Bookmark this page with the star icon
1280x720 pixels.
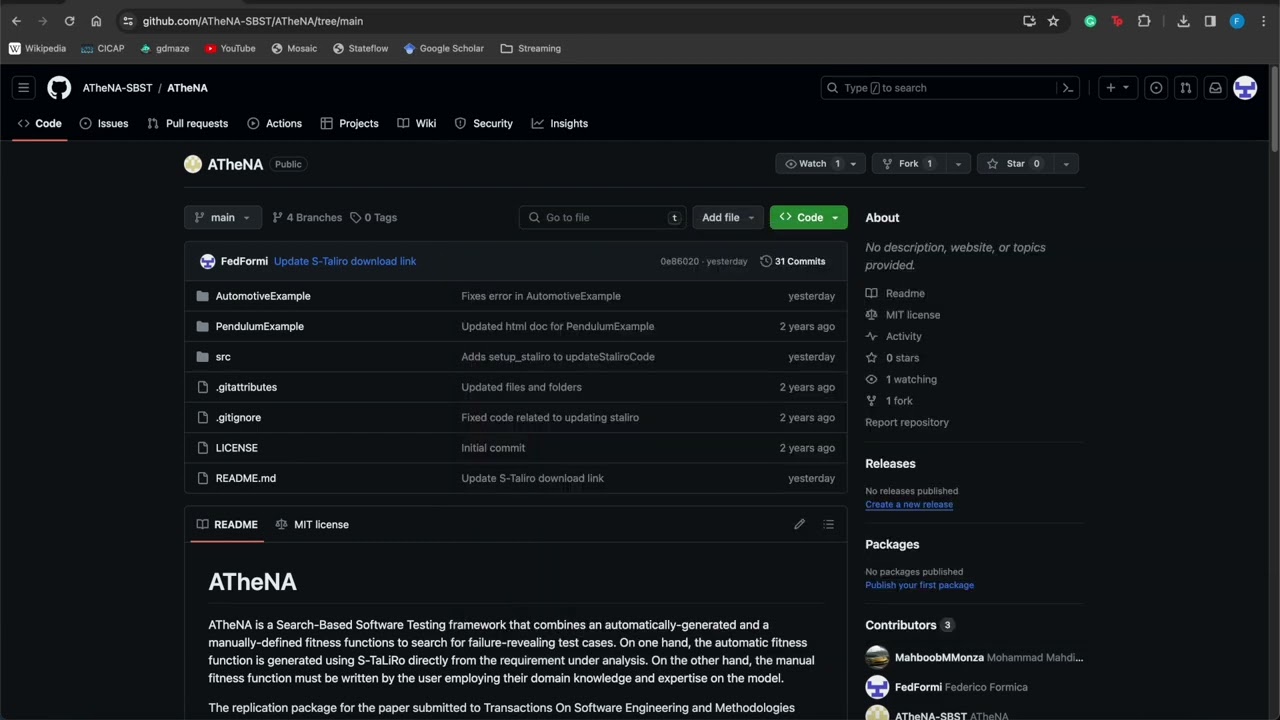coord(1053,21)
